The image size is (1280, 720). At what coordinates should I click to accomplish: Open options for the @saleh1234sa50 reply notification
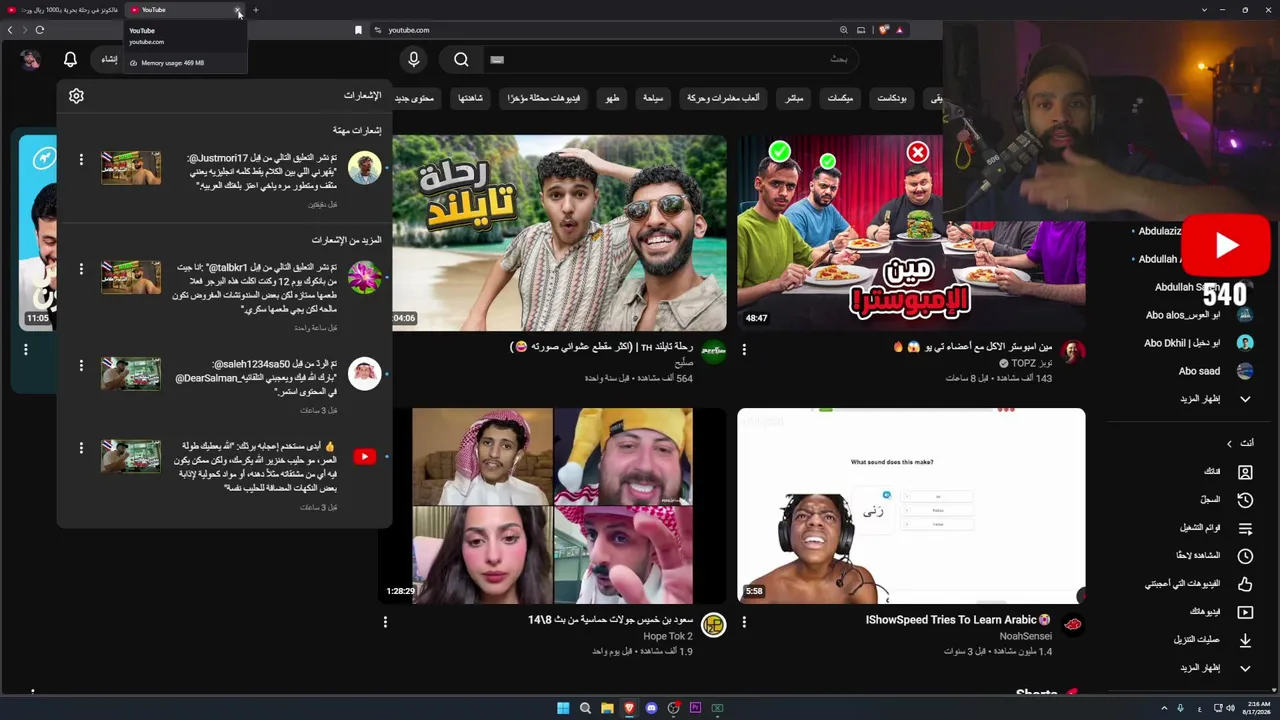pos(82,366)
